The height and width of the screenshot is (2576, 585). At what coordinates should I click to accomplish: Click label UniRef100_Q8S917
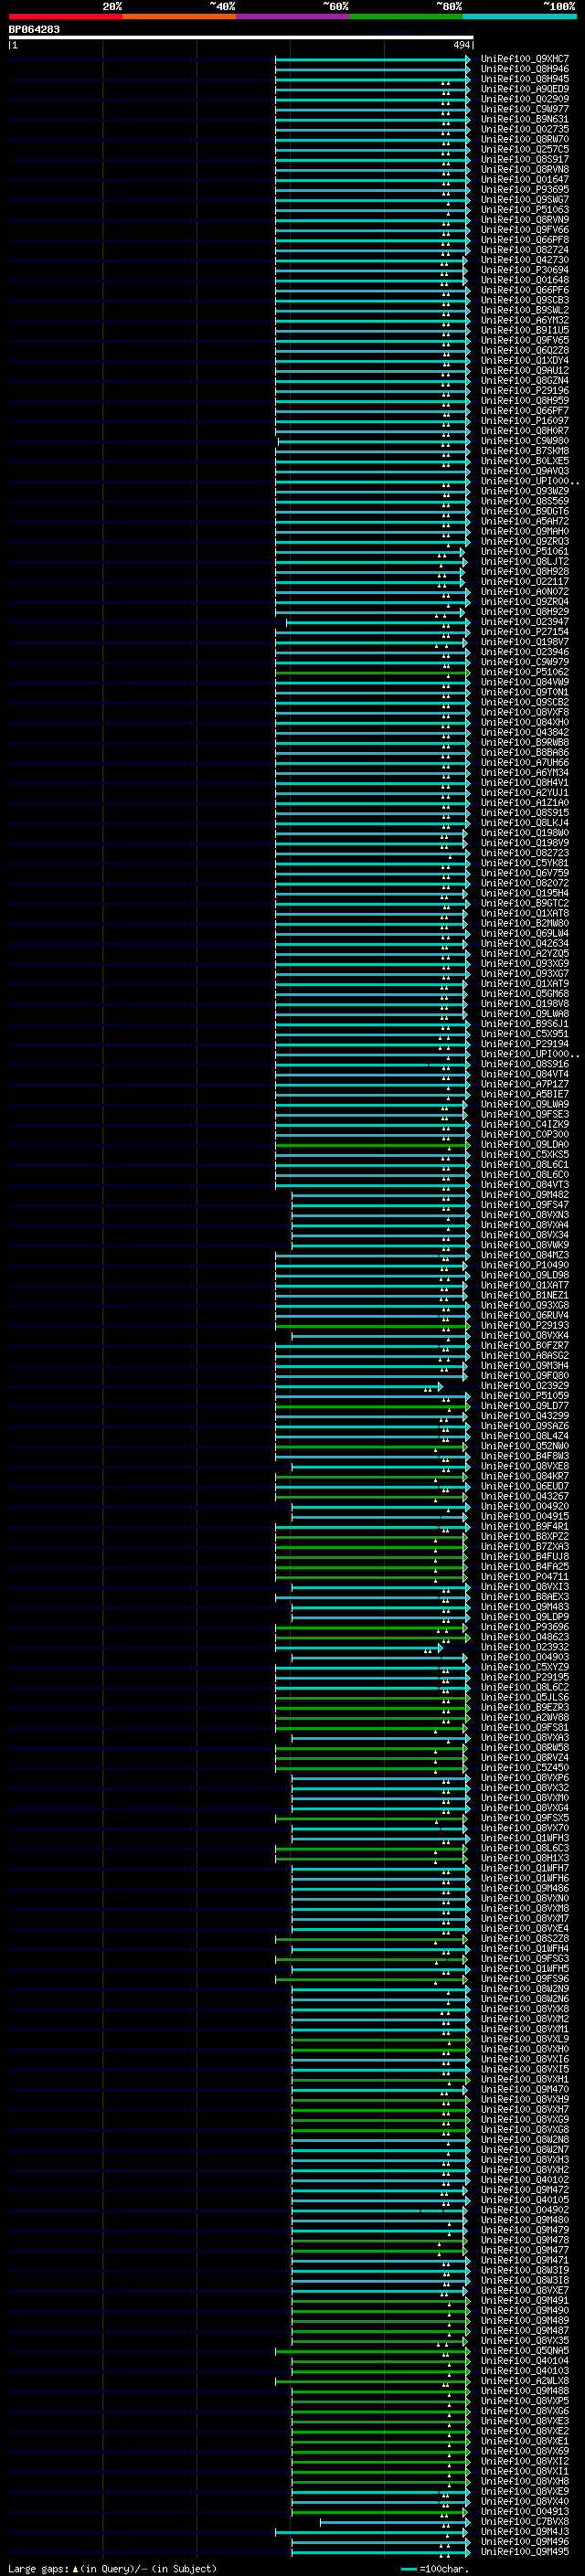[x=525, y=159]
